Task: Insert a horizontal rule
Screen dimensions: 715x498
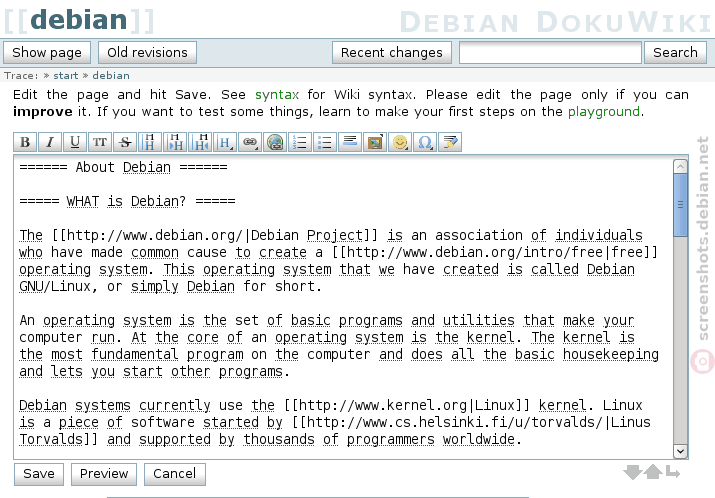Action: coord(350,142)
